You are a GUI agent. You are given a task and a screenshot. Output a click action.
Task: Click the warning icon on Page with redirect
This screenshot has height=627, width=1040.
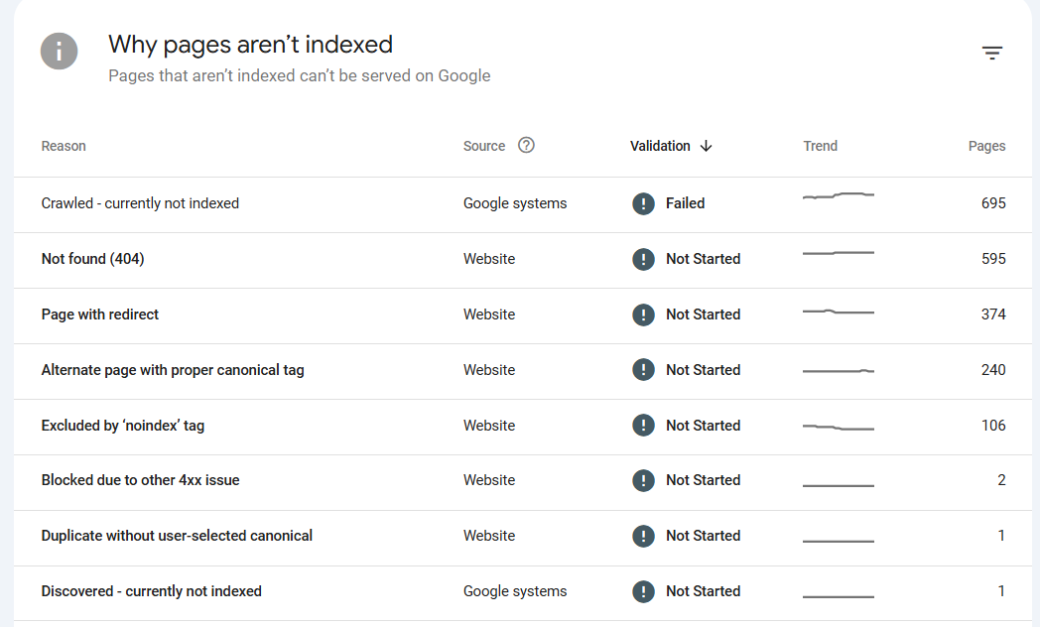point(644,314)
